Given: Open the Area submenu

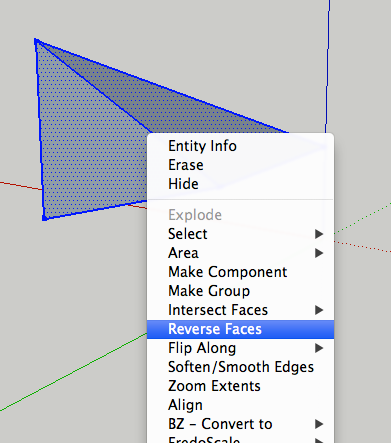Looking at the screenshot, I should click(x=240, y=253).
